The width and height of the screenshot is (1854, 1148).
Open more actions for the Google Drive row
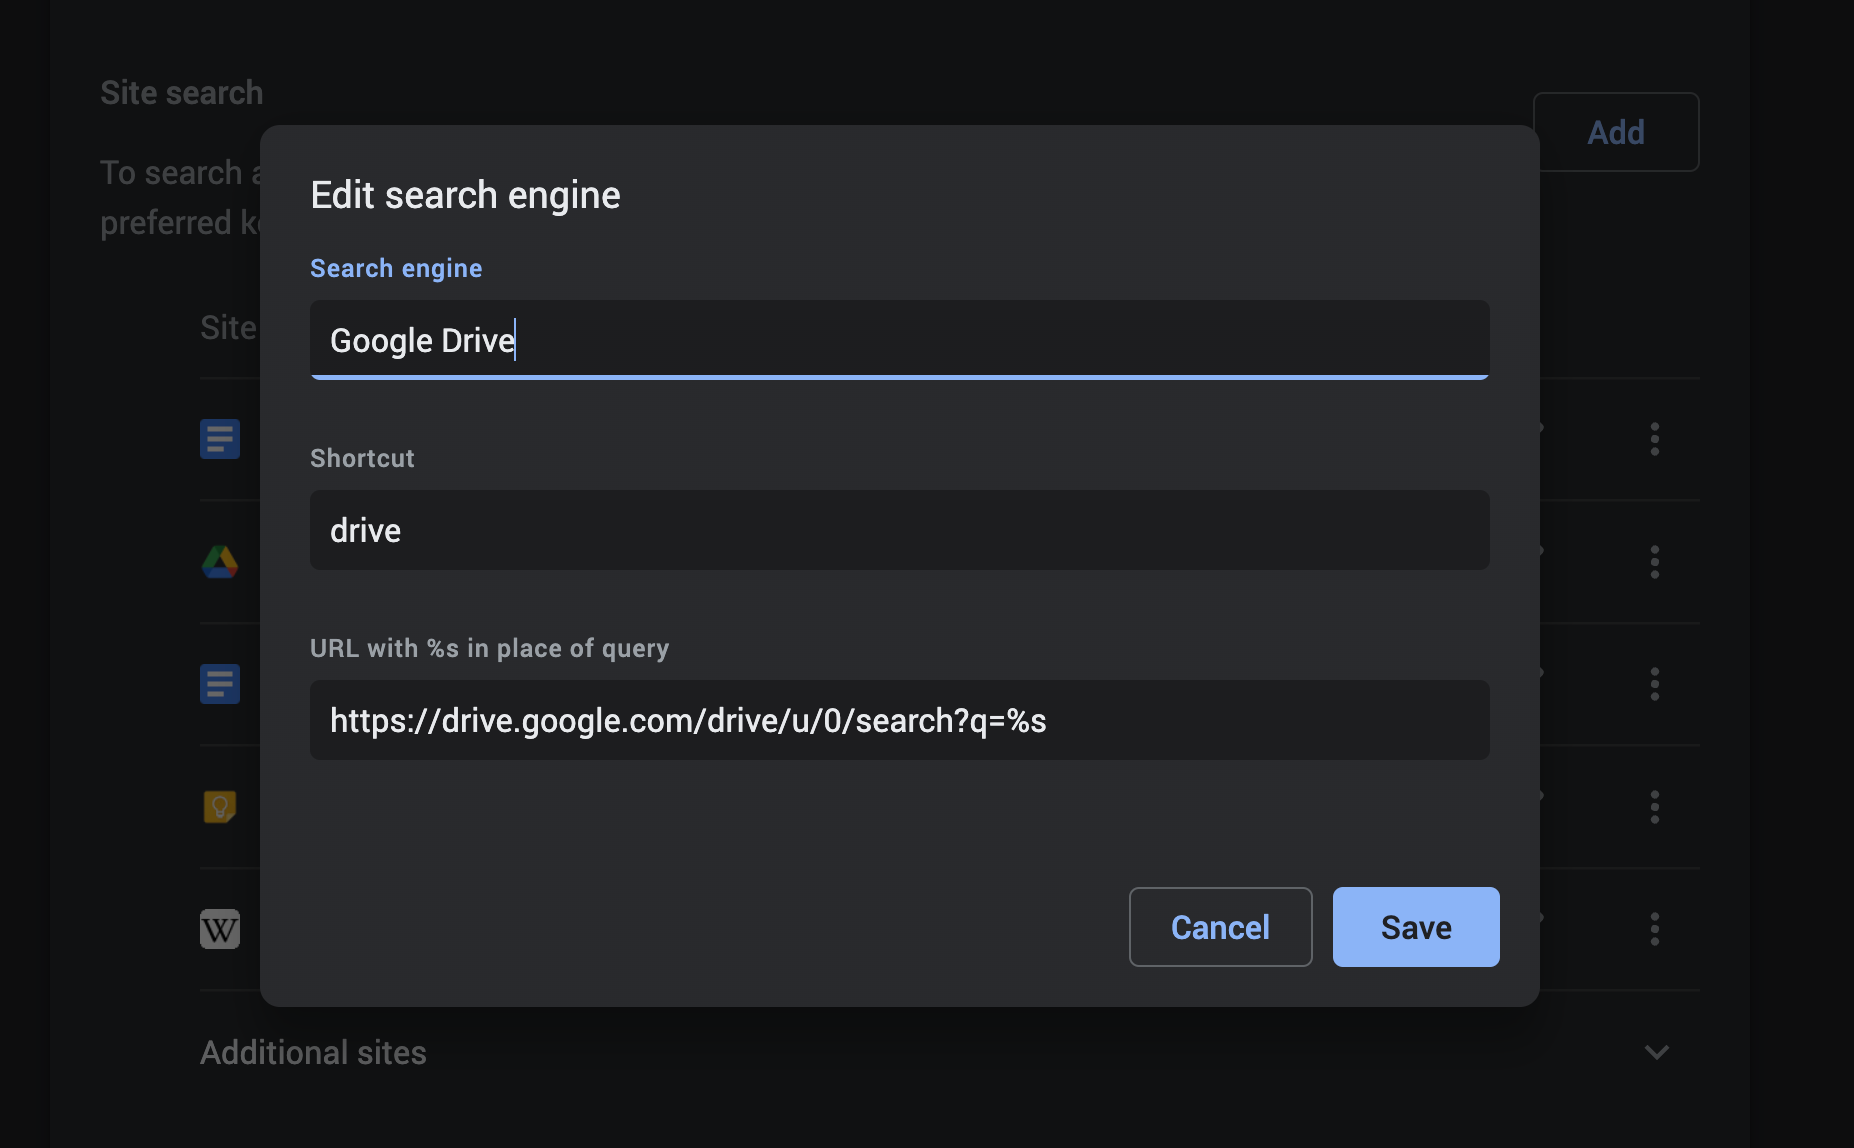point(1655,562)
